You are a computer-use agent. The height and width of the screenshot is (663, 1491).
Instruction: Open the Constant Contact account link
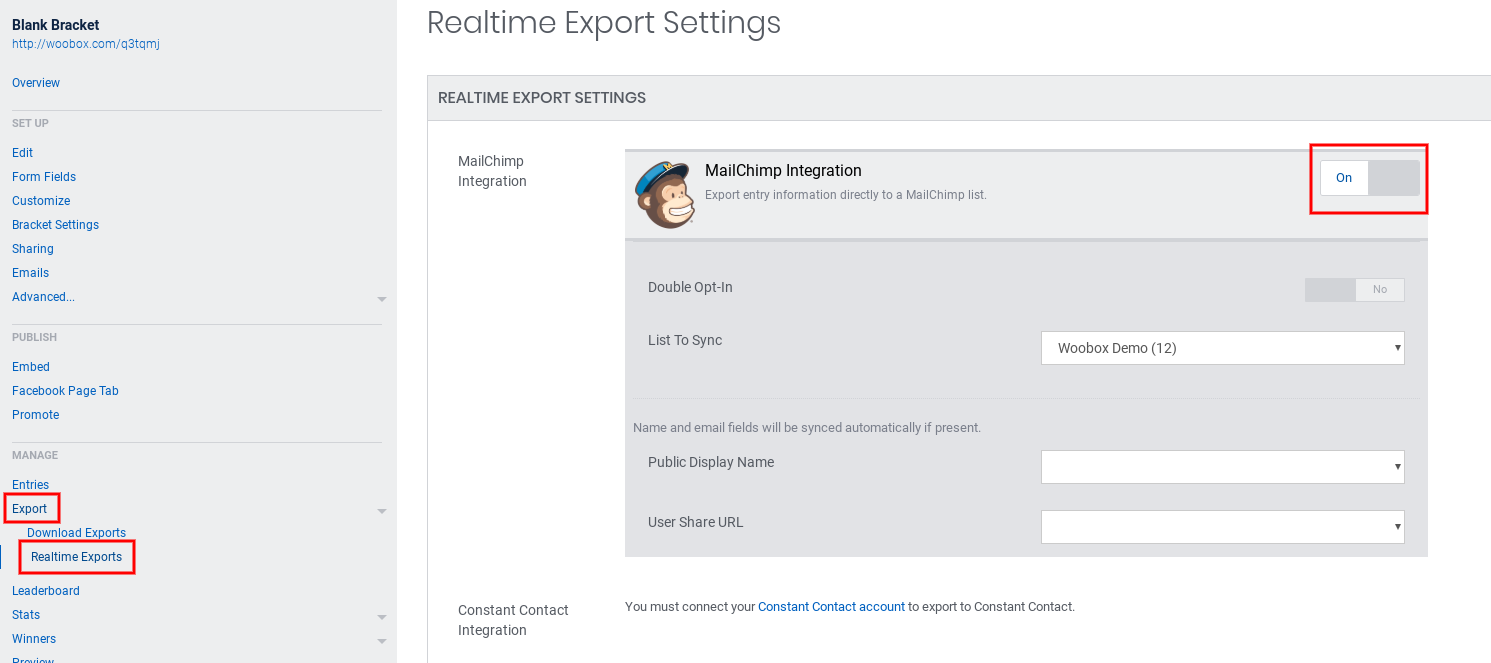point(831,607)
